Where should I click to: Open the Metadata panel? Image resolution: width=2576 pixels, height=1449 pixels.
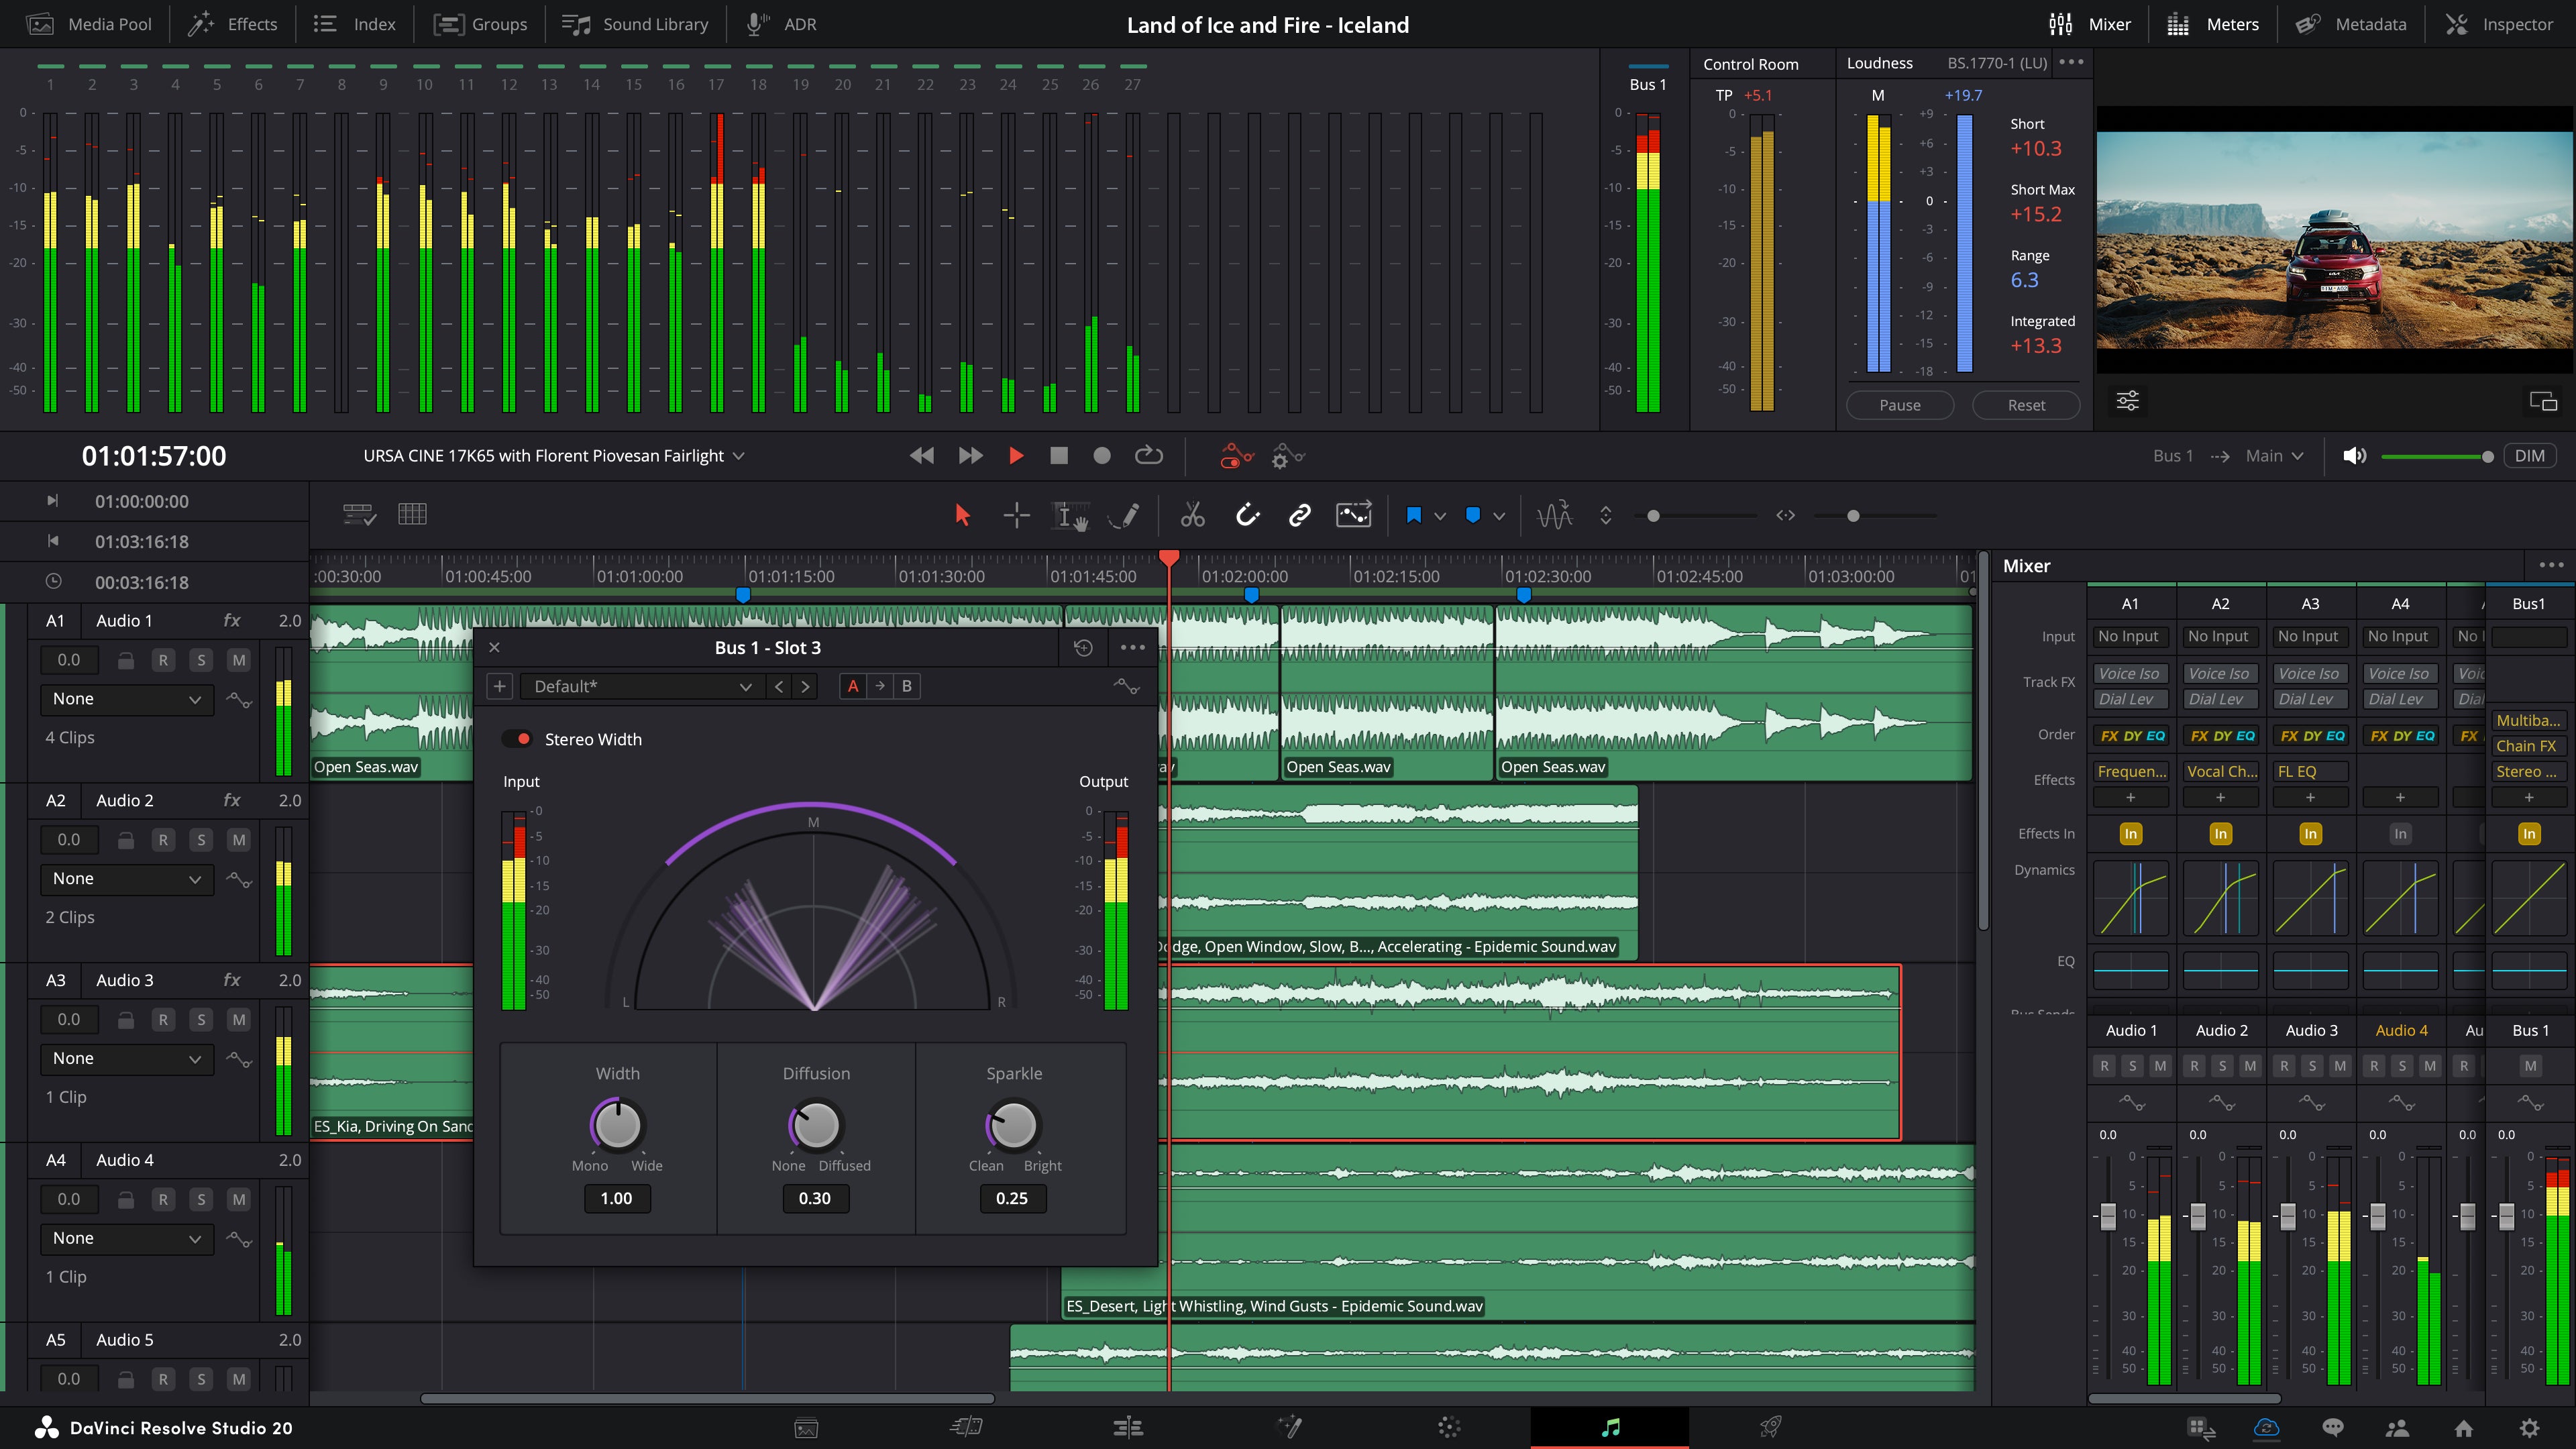[2351, 24]
